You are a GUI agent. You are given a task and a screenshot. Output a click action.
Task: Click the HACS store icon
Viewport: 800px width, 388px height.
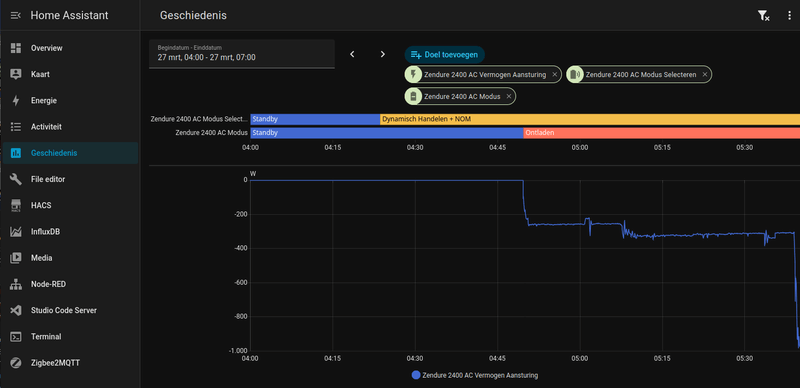(16, 205)
